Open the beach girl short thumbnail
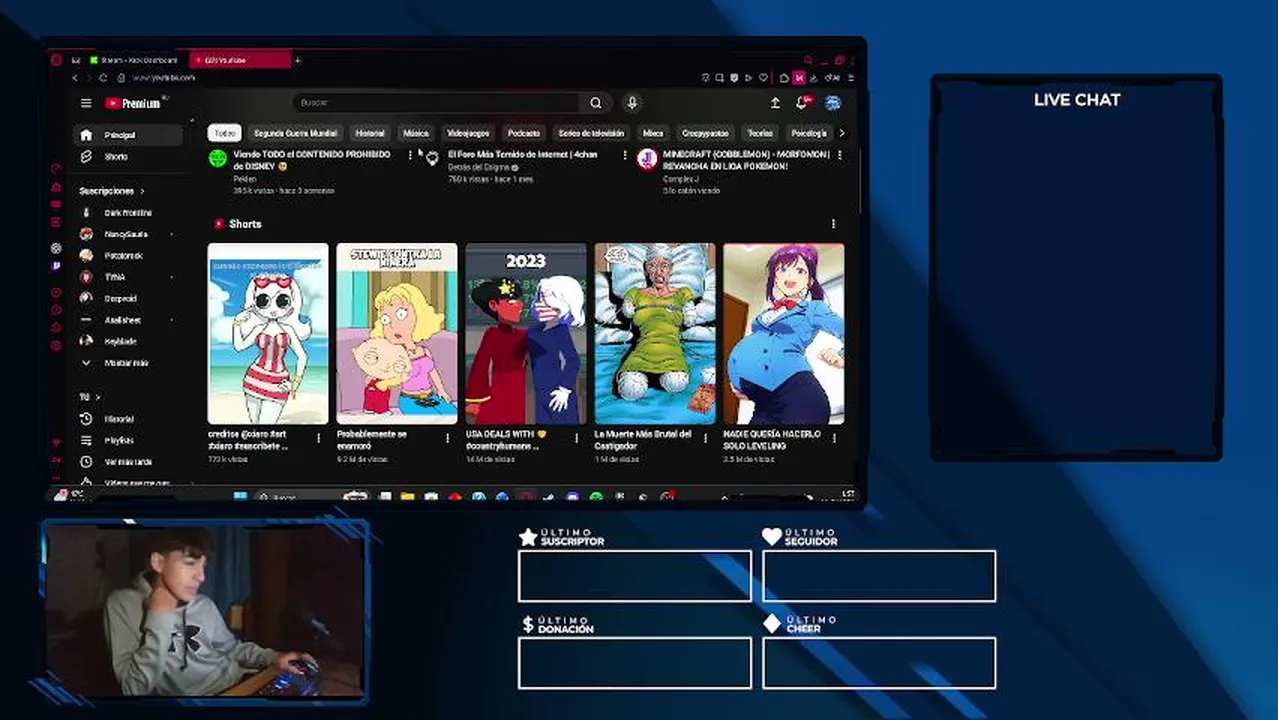The height and width of the screenshot is (720, 1278). (x=268, y=334)
